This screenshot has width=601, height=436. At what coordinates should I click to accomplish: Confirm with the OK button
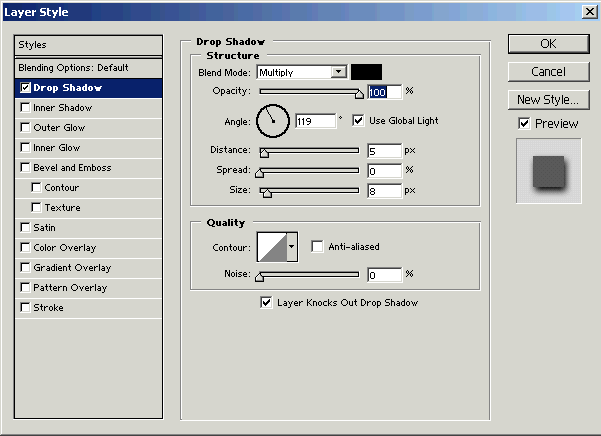tap(548, 44)
